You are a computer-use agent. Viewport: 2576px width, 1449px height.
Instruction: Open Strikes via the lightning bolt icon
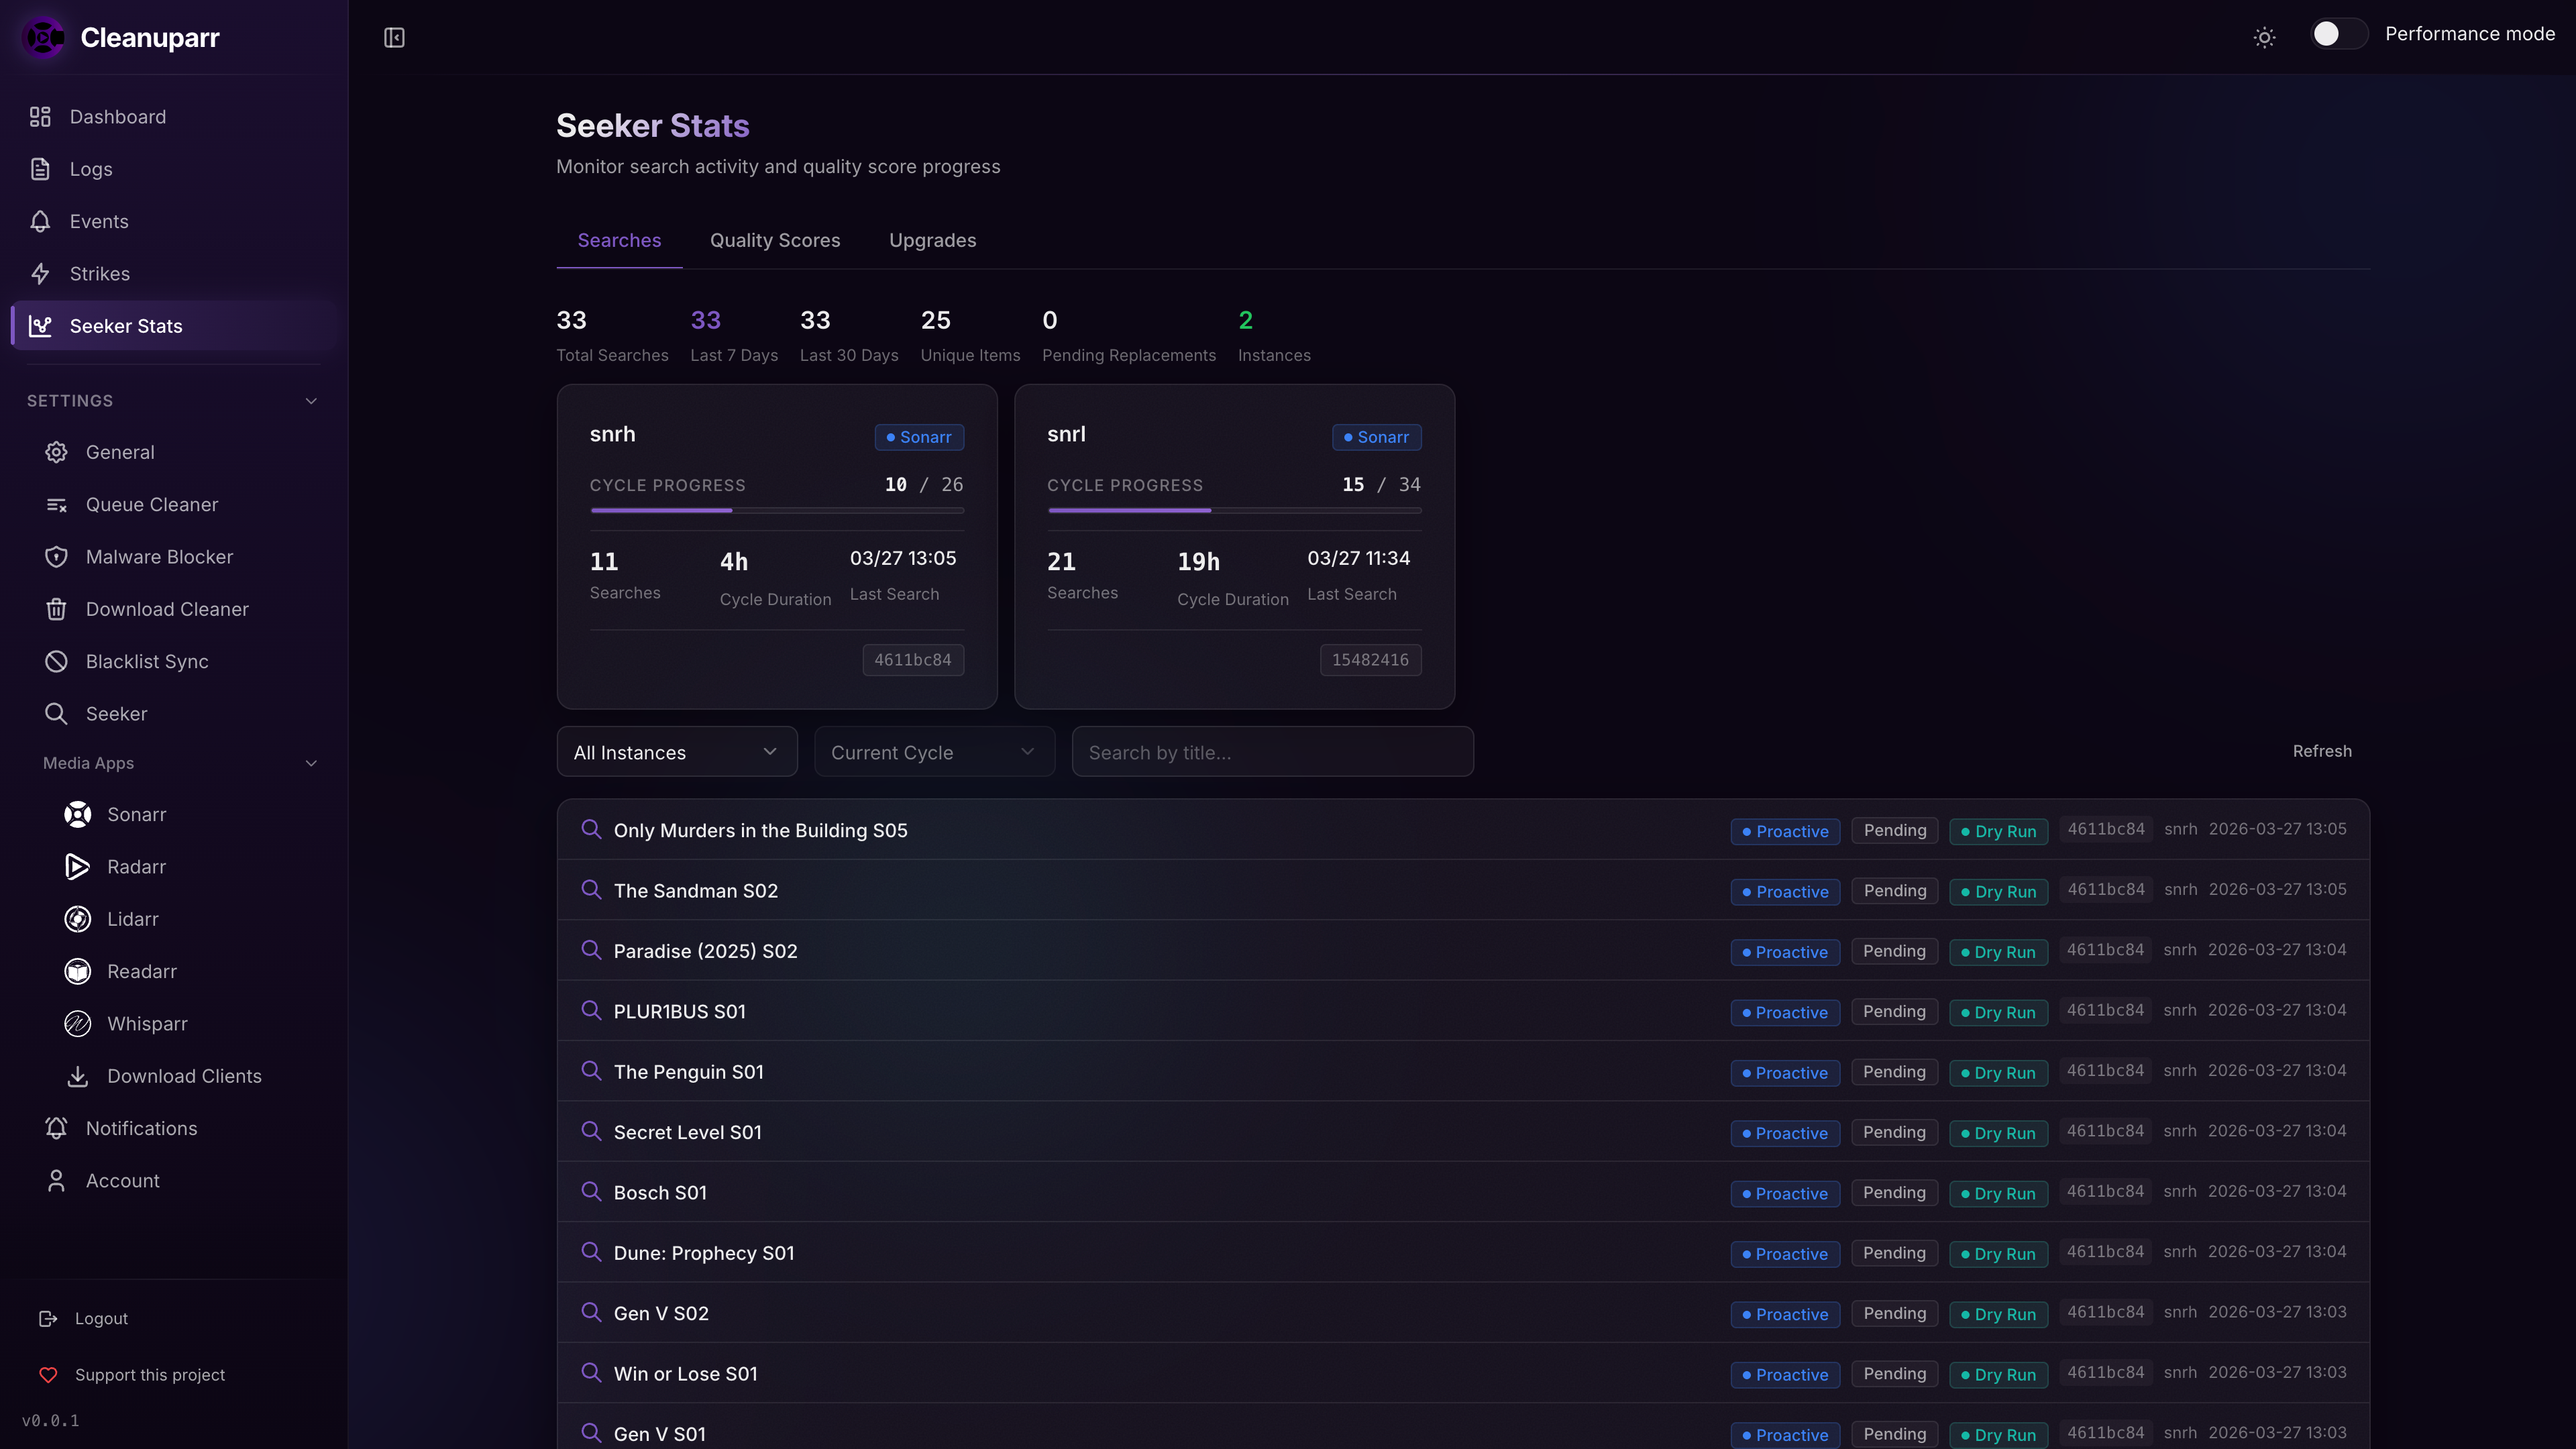[40, 274]
